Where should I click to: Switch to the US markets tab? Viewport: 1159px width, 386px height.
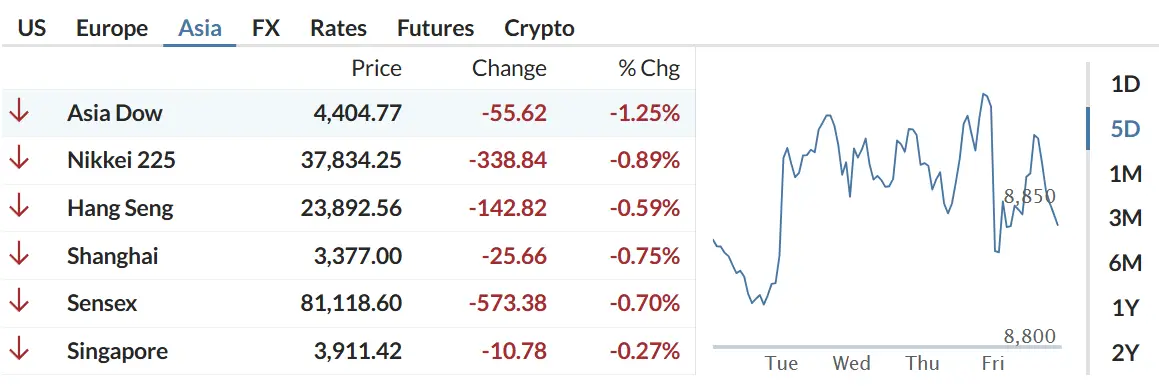coord(32,28)
